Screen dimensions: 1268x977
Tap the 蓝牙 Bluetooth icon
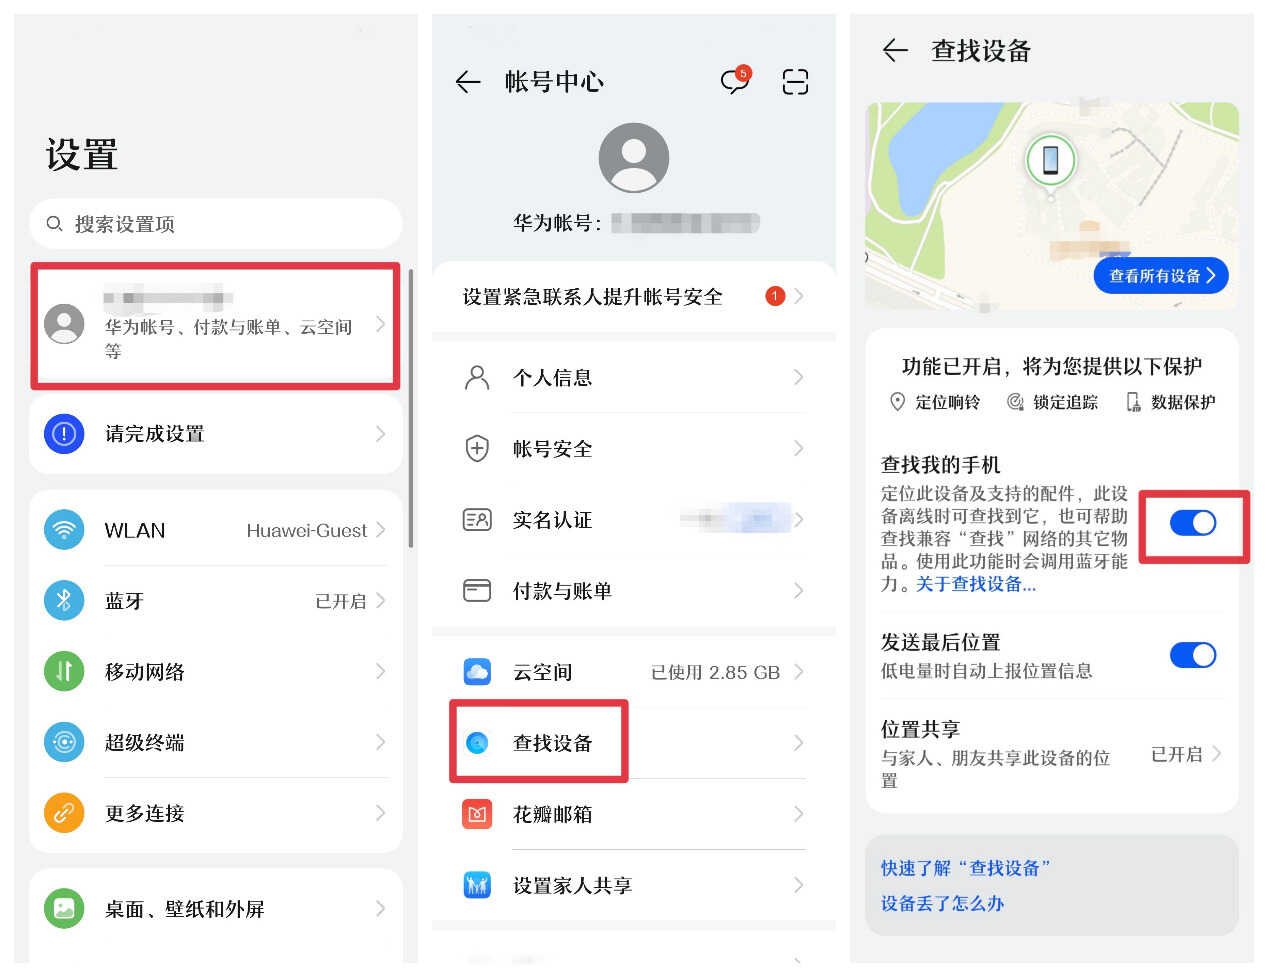tap(64, 600)
